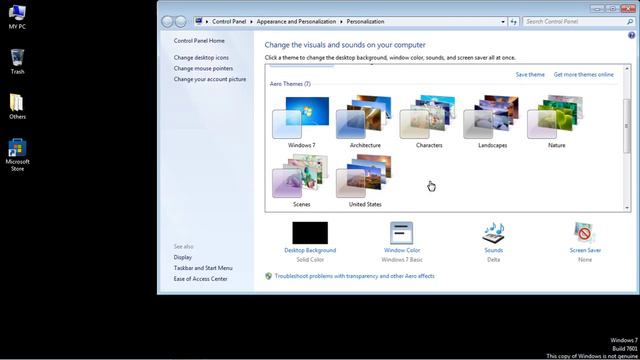This screenshot has width=640, height=360.
Task: Open Troubleshoot problems with transparency link
Action: (354, 276)
